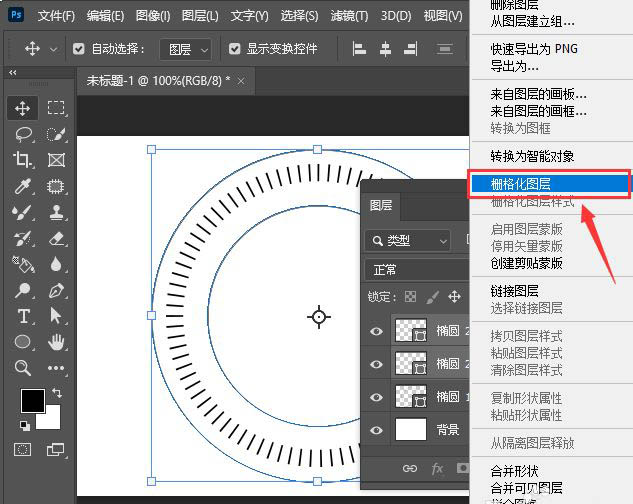Select the Lasso tool
The image size is (633, 504).
pos(23,134)
